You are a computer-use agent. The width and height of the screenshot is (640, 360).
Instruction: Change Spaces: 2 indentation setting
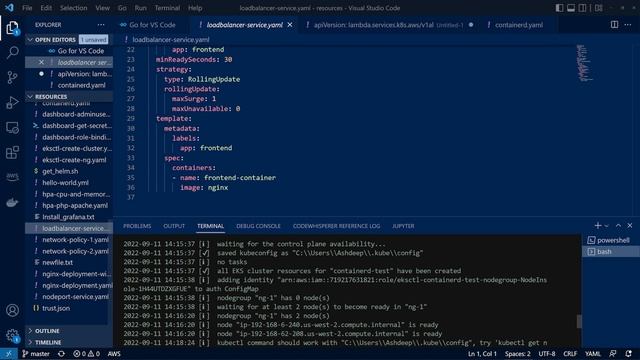[x=518, y=354]
